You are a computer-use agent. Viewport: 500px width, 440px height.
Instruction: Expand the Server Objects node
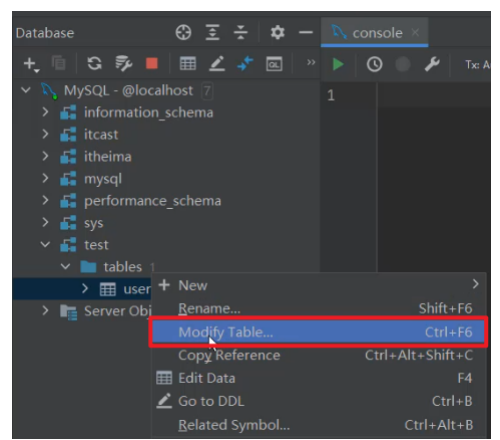coord(46,310)
